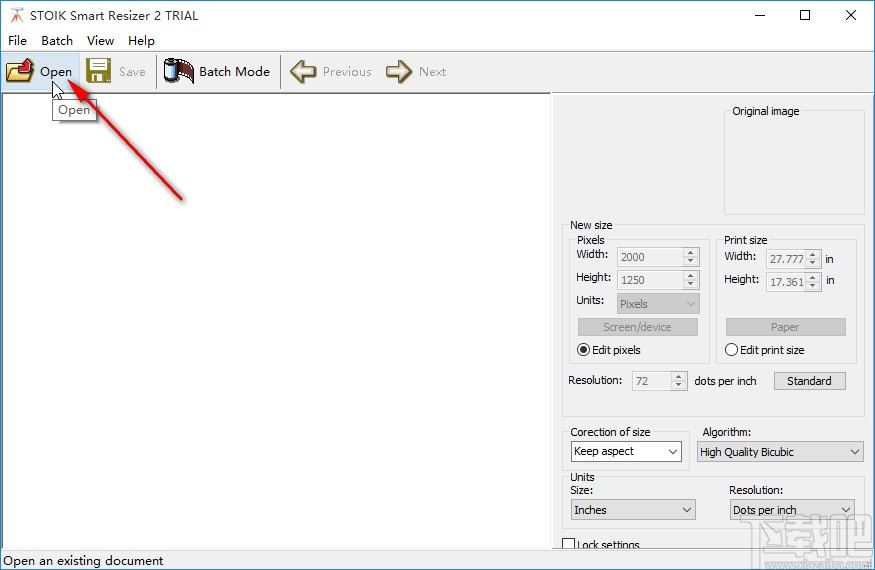Viewport: 875px width, 570px height.
Task: Click the Next right arrow icon
Action: coord(399,72)
